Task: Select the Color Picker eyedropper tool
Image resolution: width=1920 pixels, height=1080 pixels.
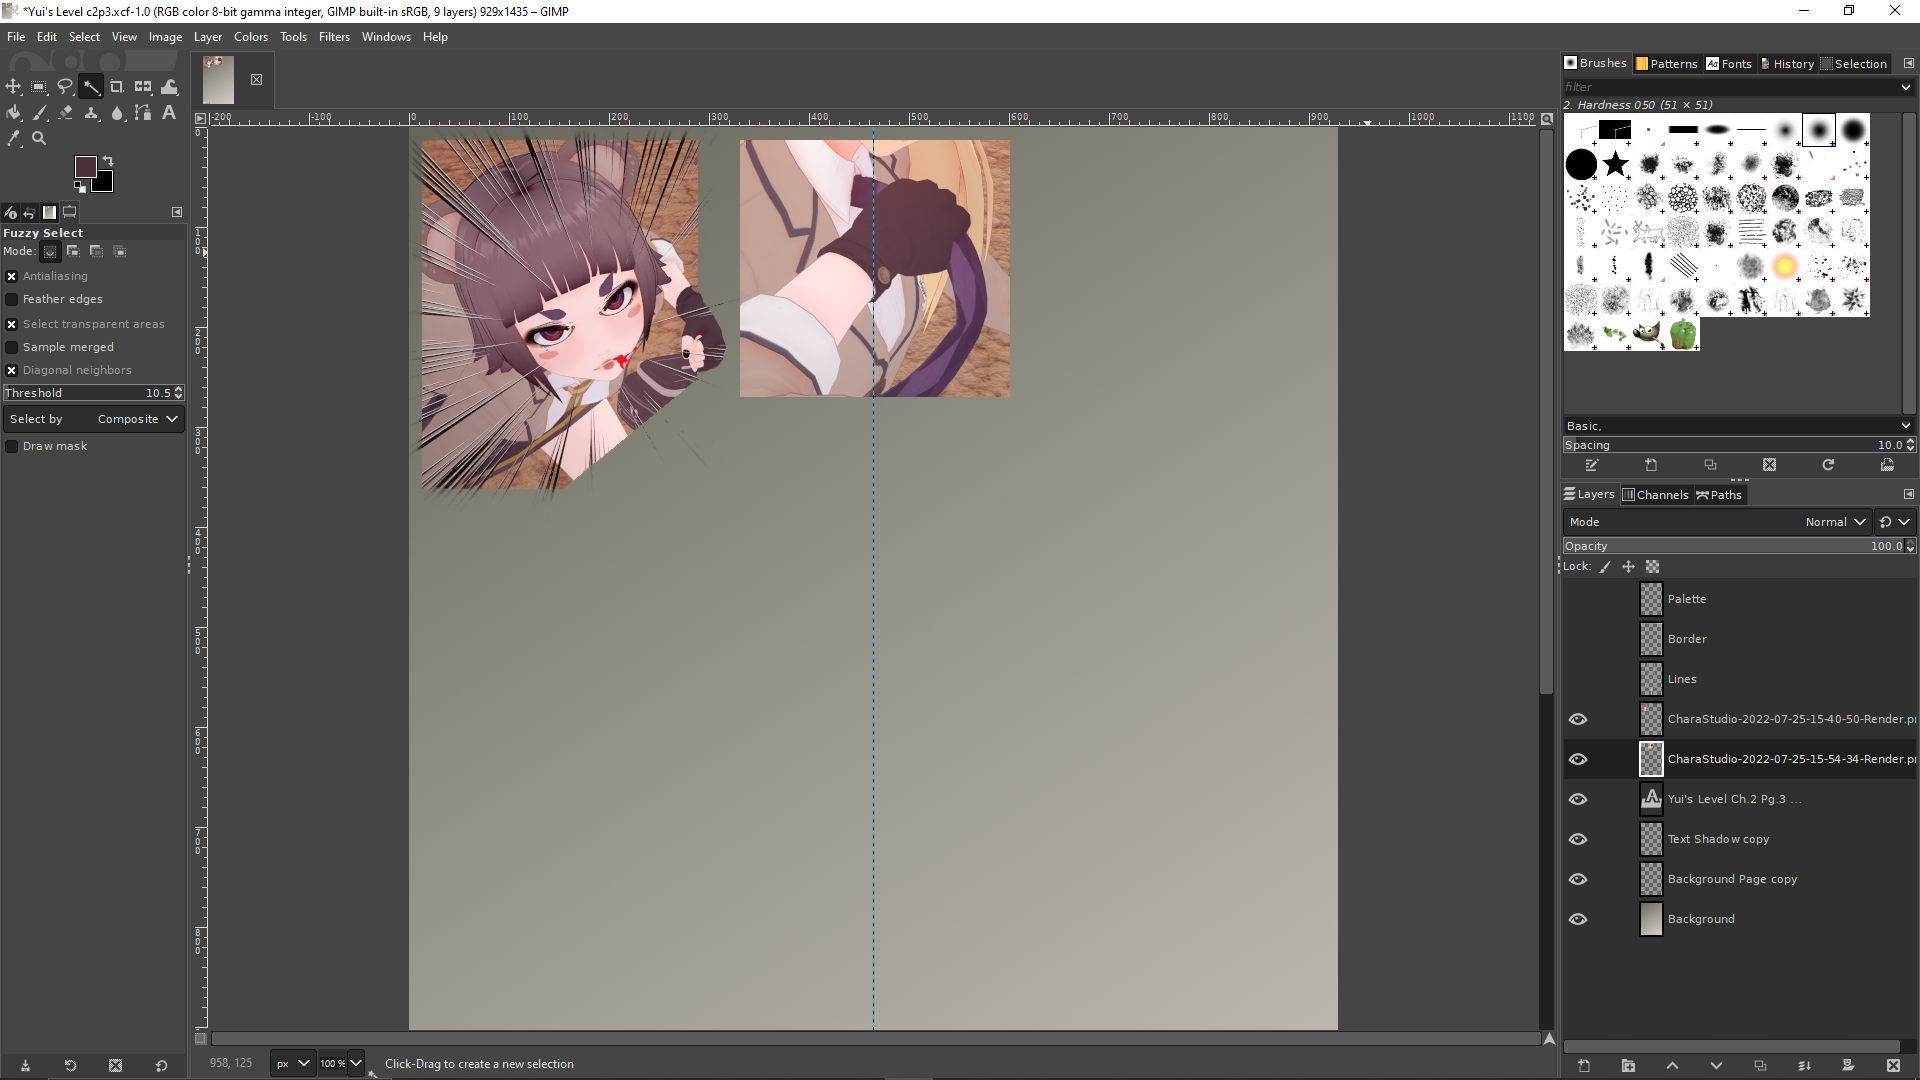Action: pyautogui.click(x=13, y=139)
